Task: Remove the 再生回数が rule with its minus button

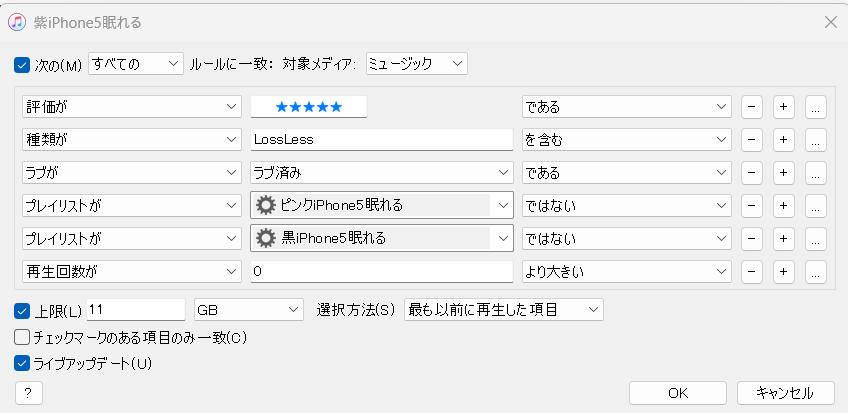Action: point(752,271)
